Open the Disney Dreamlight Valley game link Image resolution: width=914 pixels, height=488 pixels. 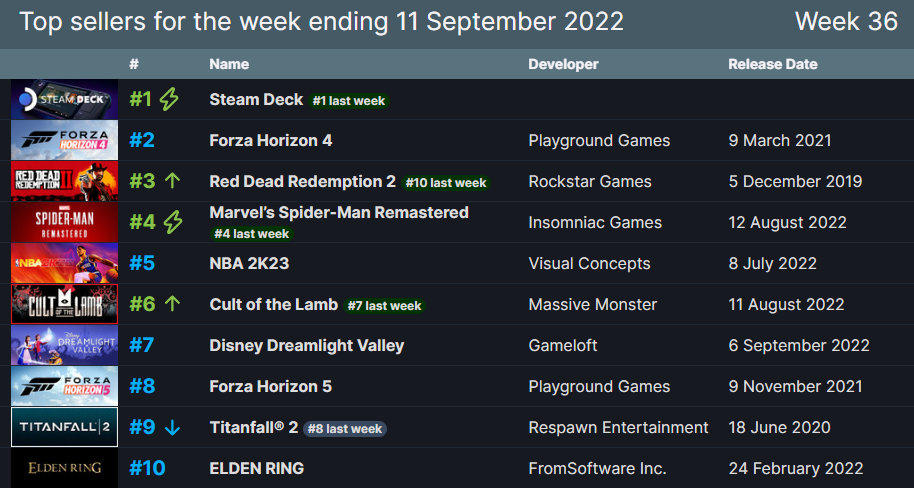pyautogui.click(x=307, y=345)
